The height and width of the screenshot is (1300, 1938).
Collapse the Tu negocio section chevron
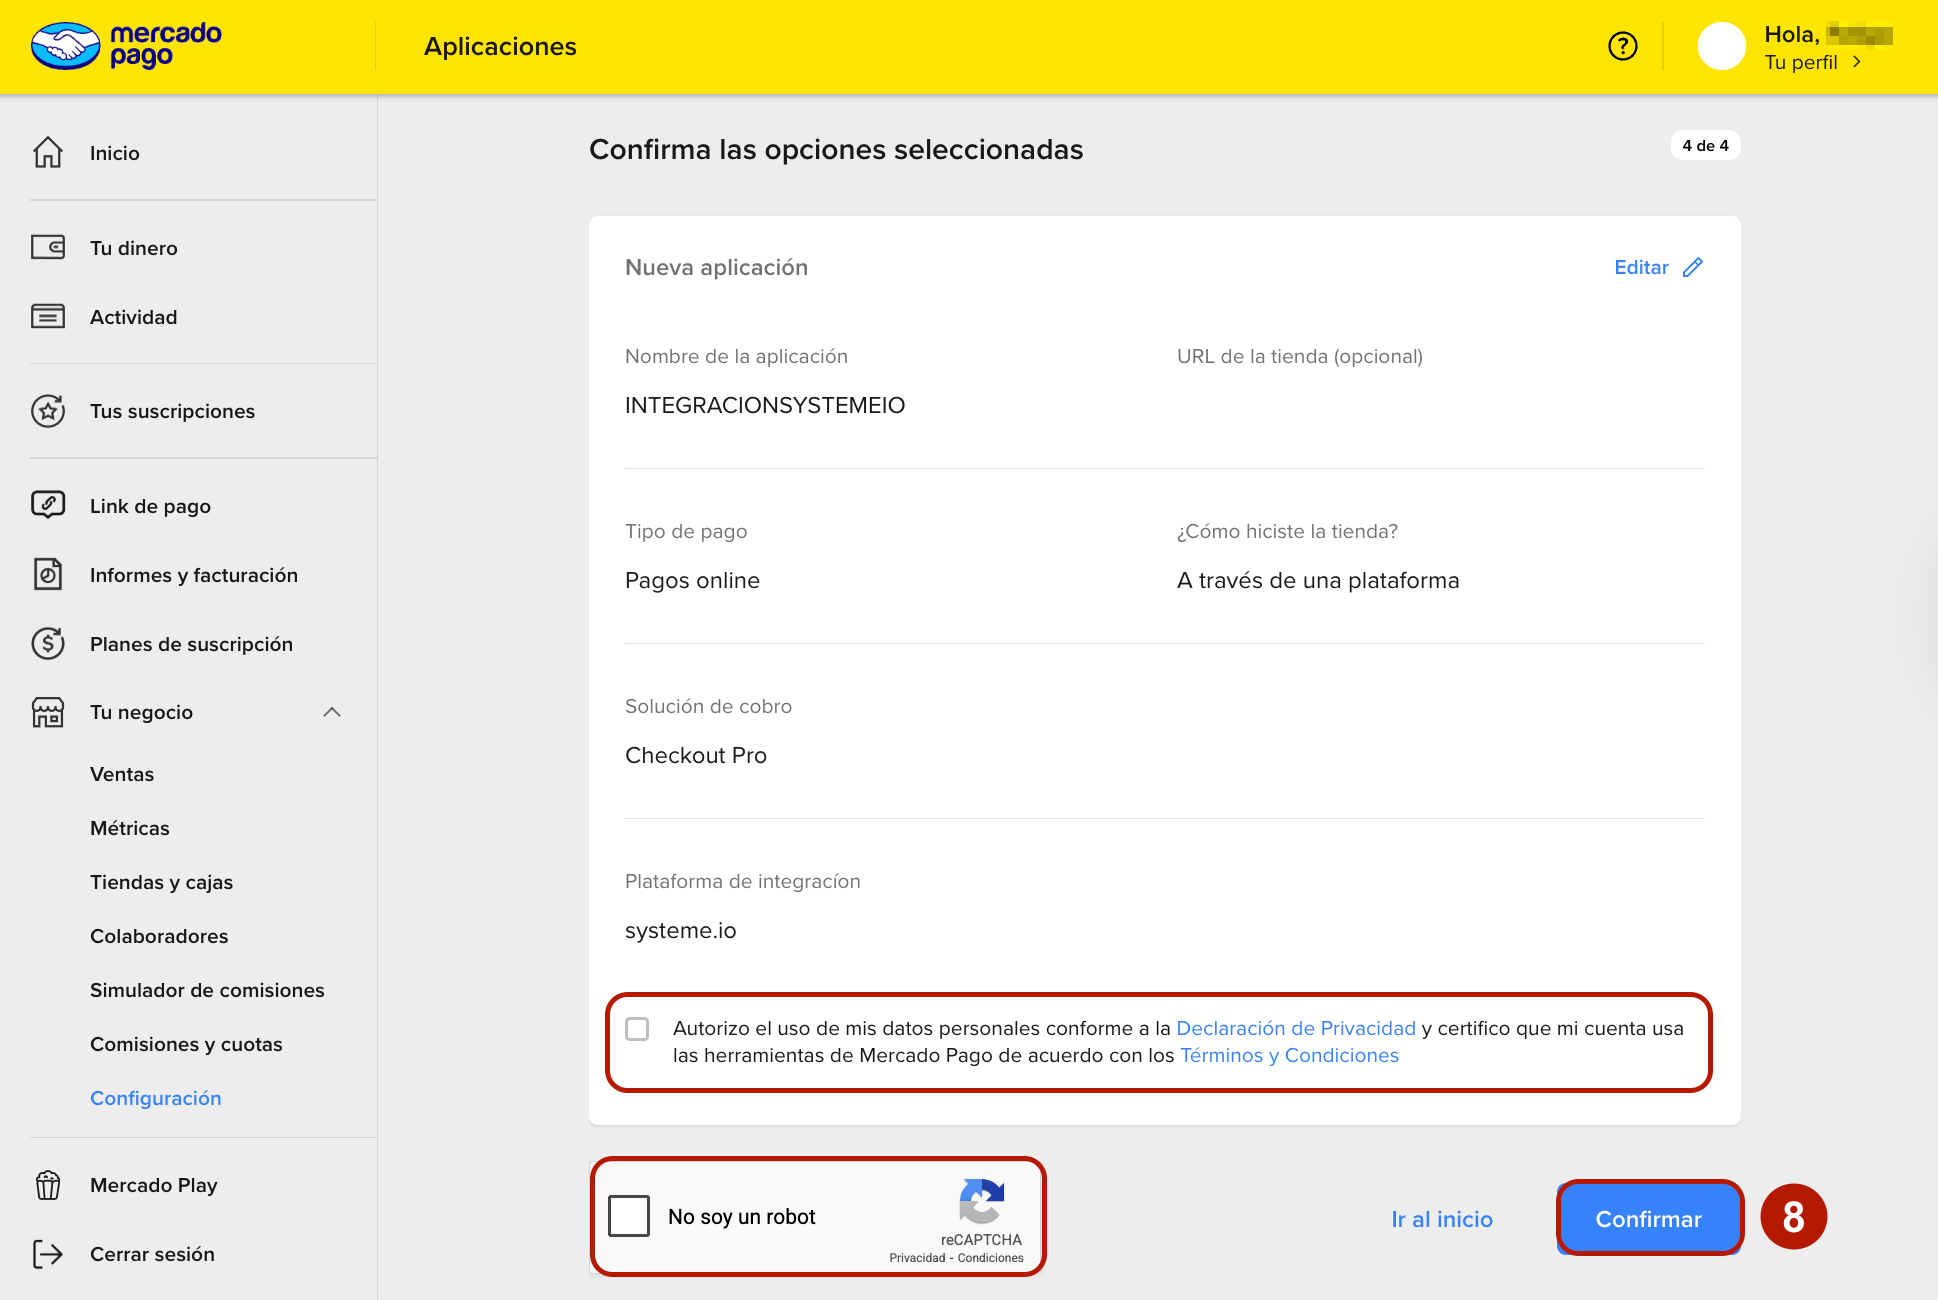pyautogui.click(x=332, y=712)
